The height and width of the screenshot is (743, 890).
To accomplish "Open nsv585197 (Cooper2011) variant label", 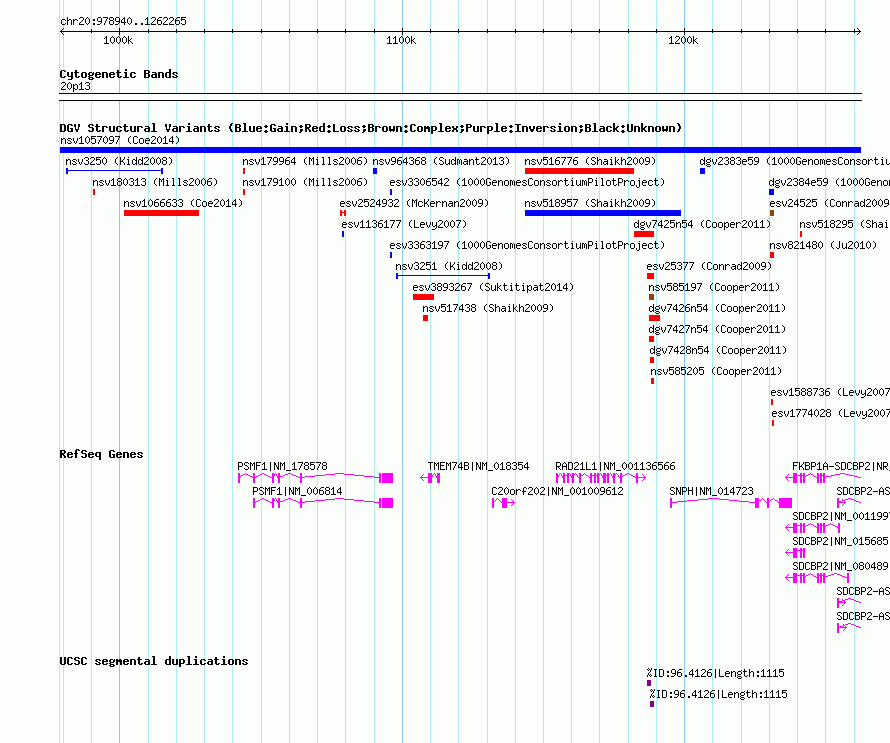I will [x=714, y=287].
